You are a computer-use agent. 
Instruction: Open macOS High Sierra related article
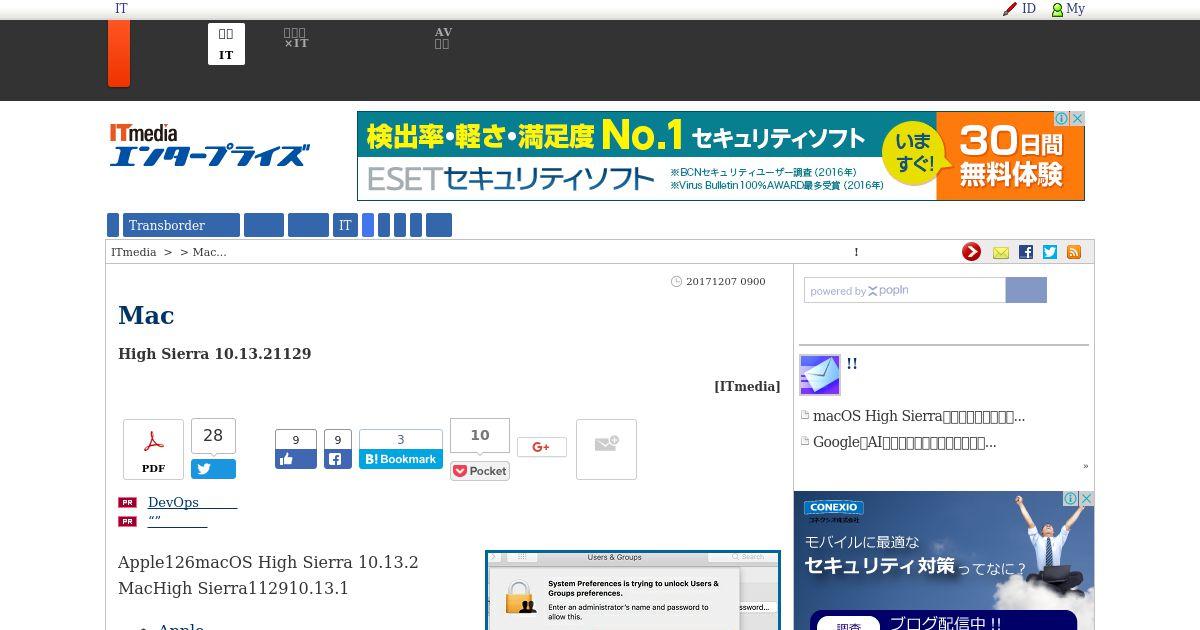coord(919,416)
